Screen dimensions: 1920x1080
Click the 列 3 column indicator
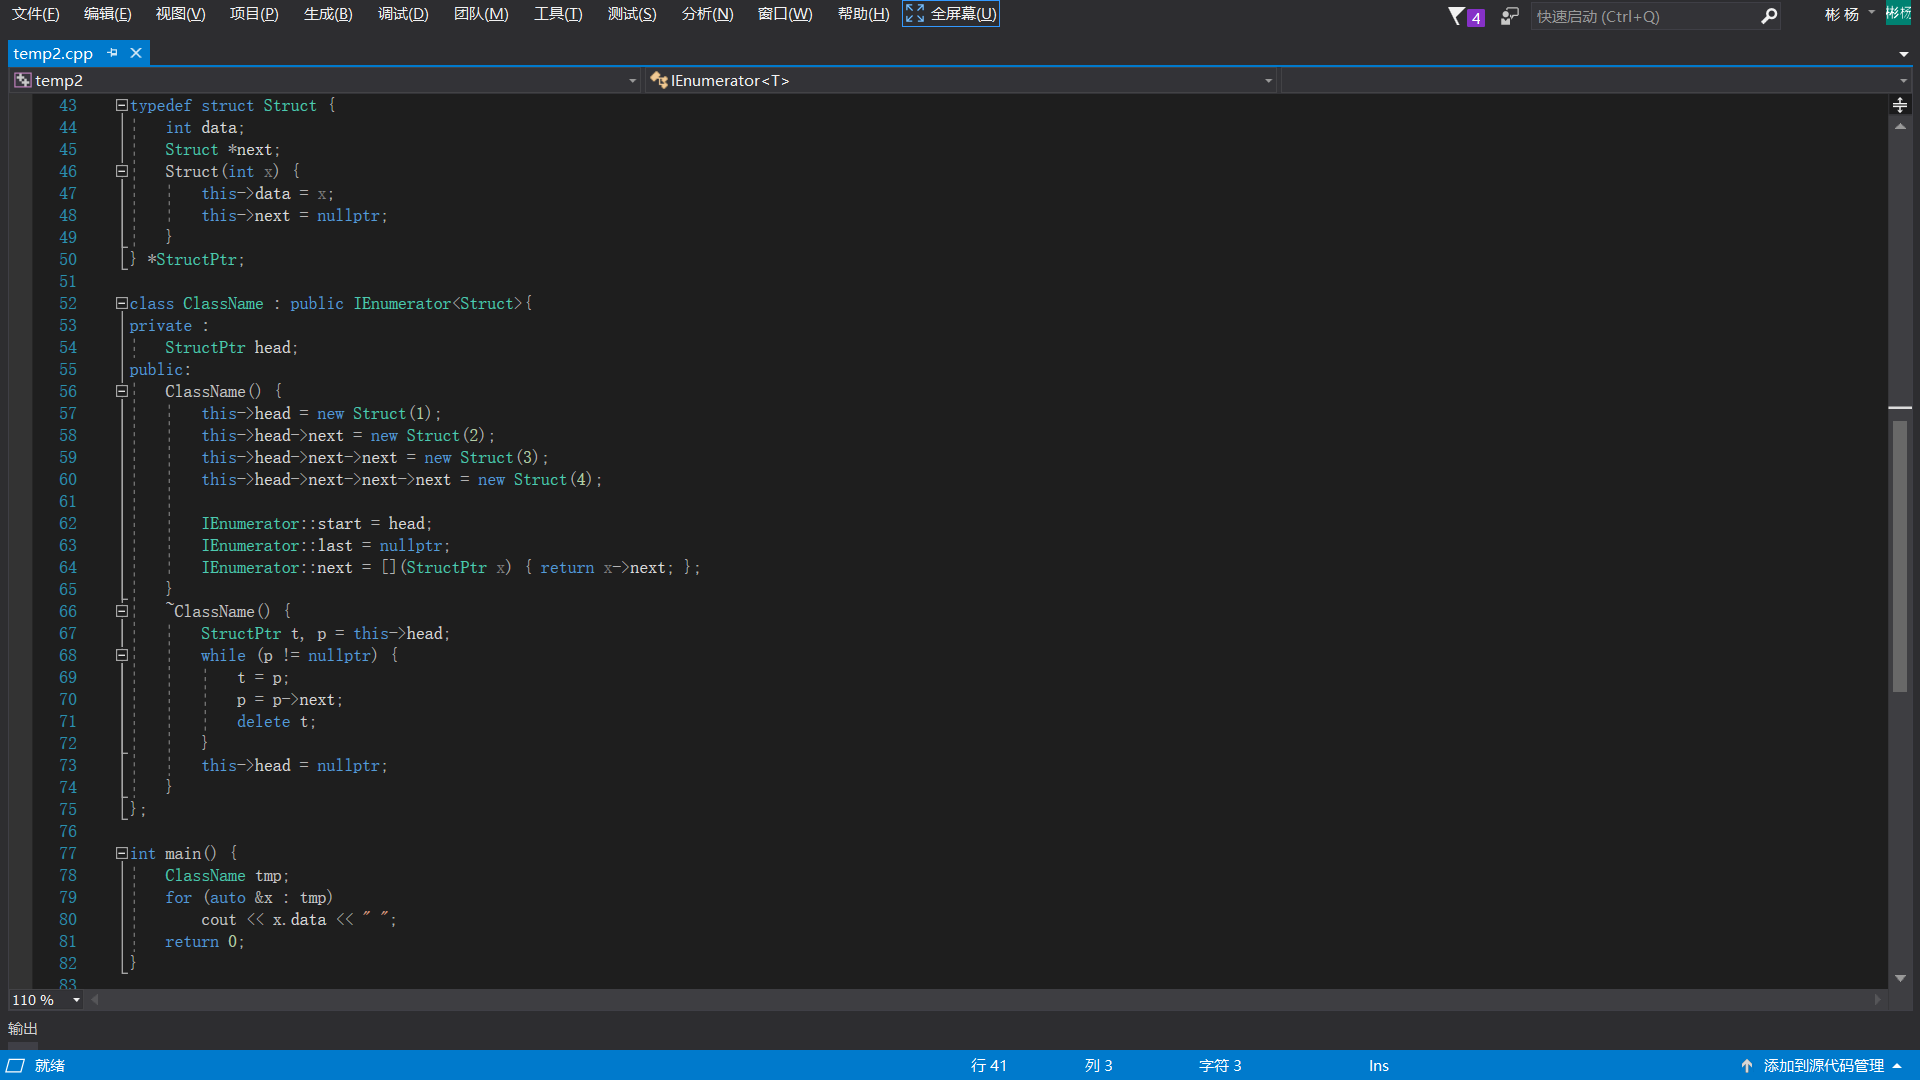tap(1098, 1066)
